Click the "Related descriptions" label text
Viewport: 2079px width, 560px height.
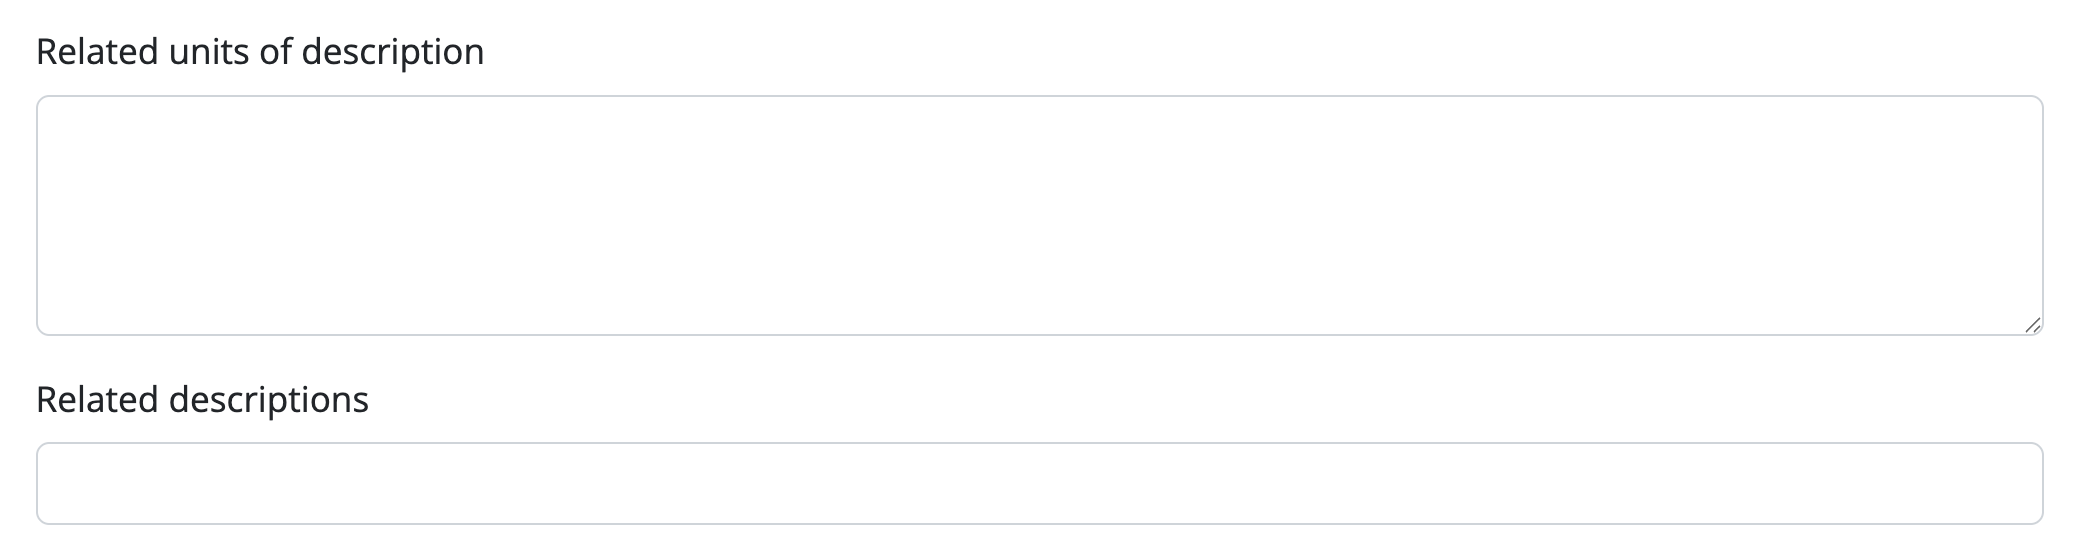coord(202,400)
